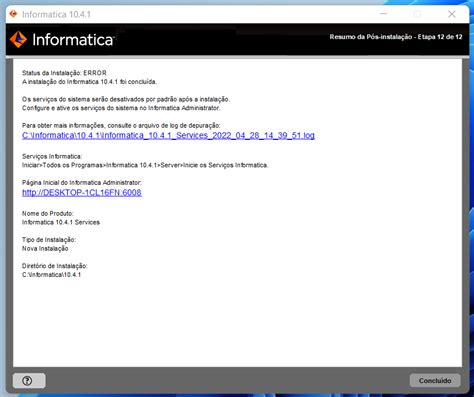Open the Informatica Administrator URL link
This screenshot has height=397, width=474.
(x=82, y=193)
